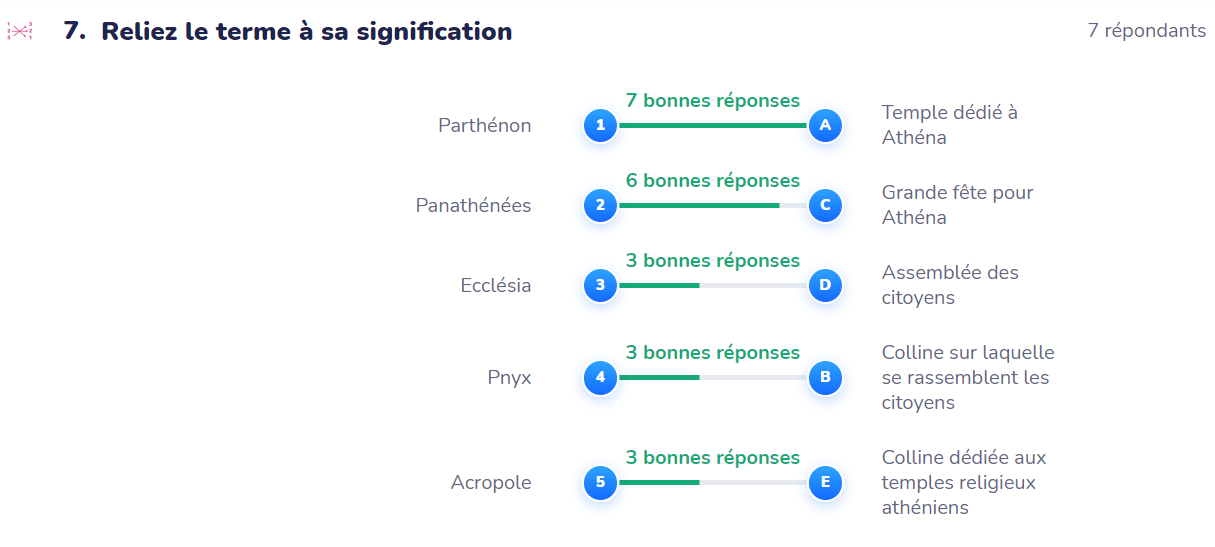Click the matching question type icon

(20, 32)
